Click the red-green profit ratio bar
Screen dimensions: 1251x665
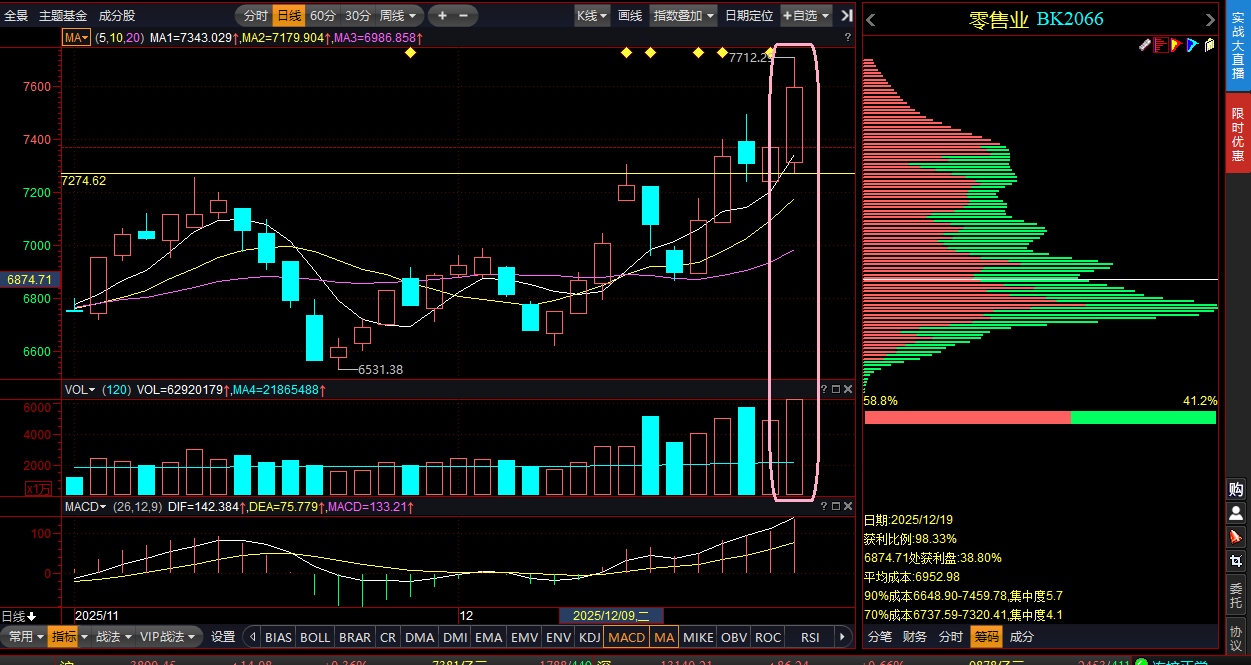(1040, 417)
